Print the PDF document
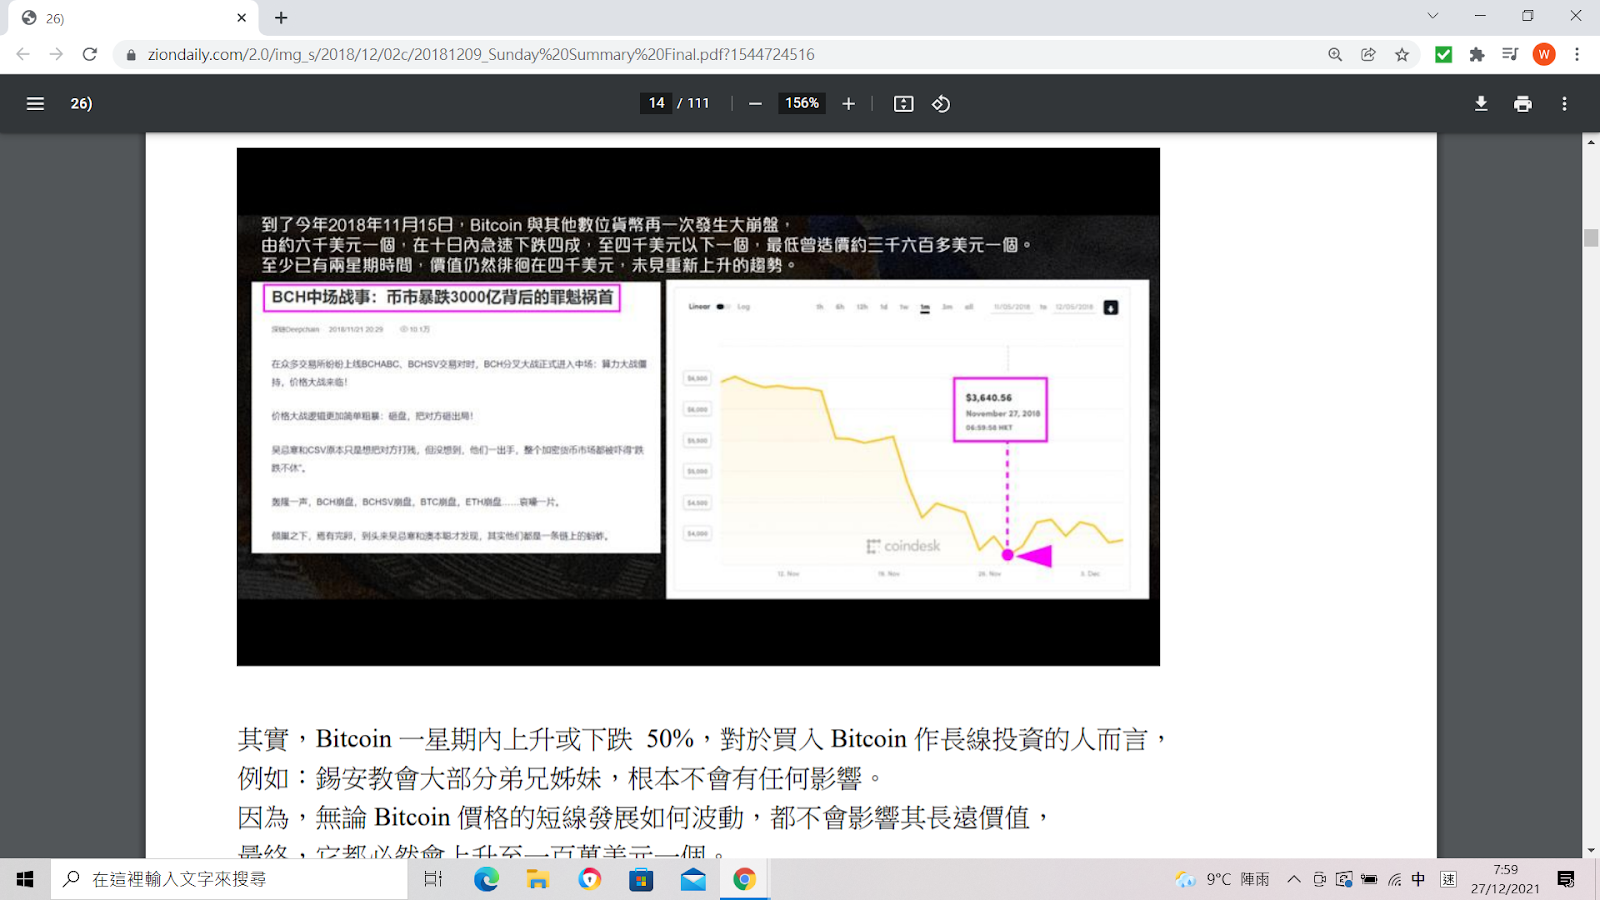The height and width of the screenshot is (900, 1600). [x=1523, y=103]
